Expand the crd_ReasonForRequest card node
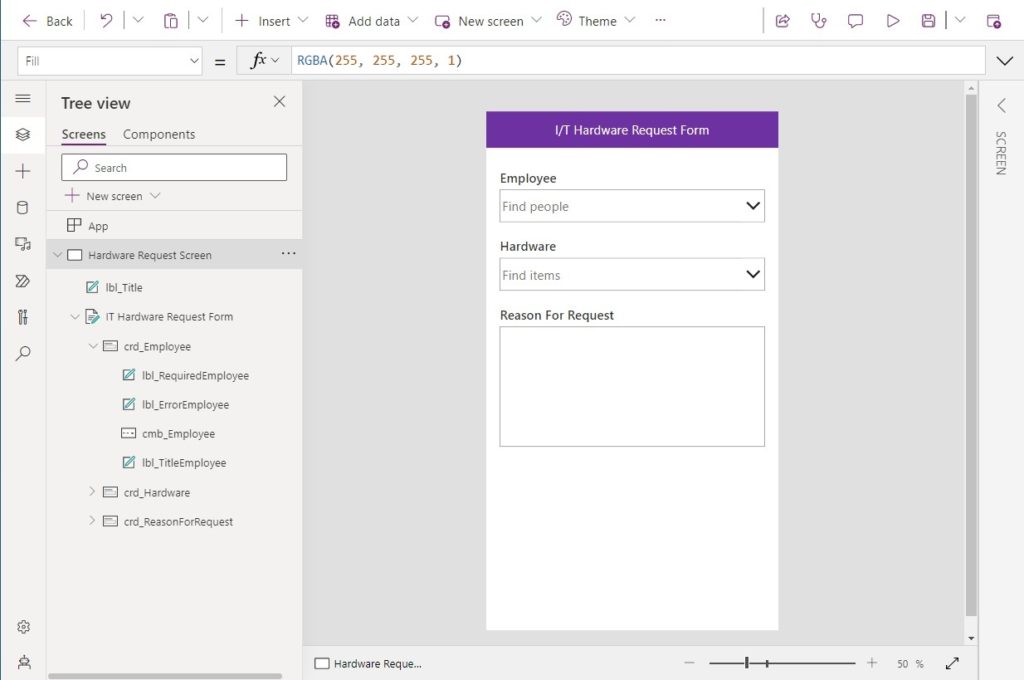The image size is (1024, 680). 92,521
